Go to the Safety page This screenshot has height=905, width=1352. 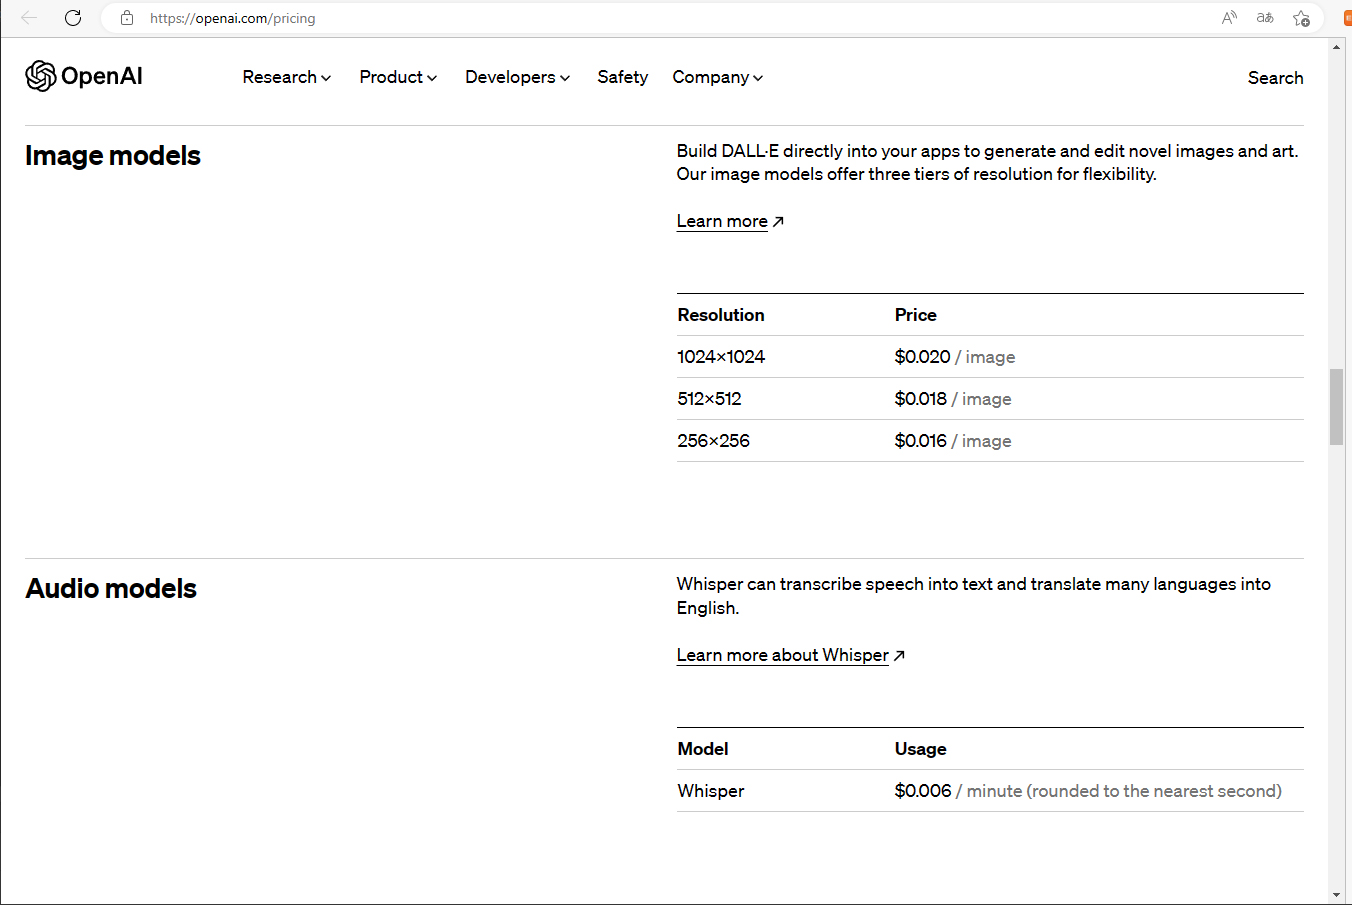coord(622,77)
